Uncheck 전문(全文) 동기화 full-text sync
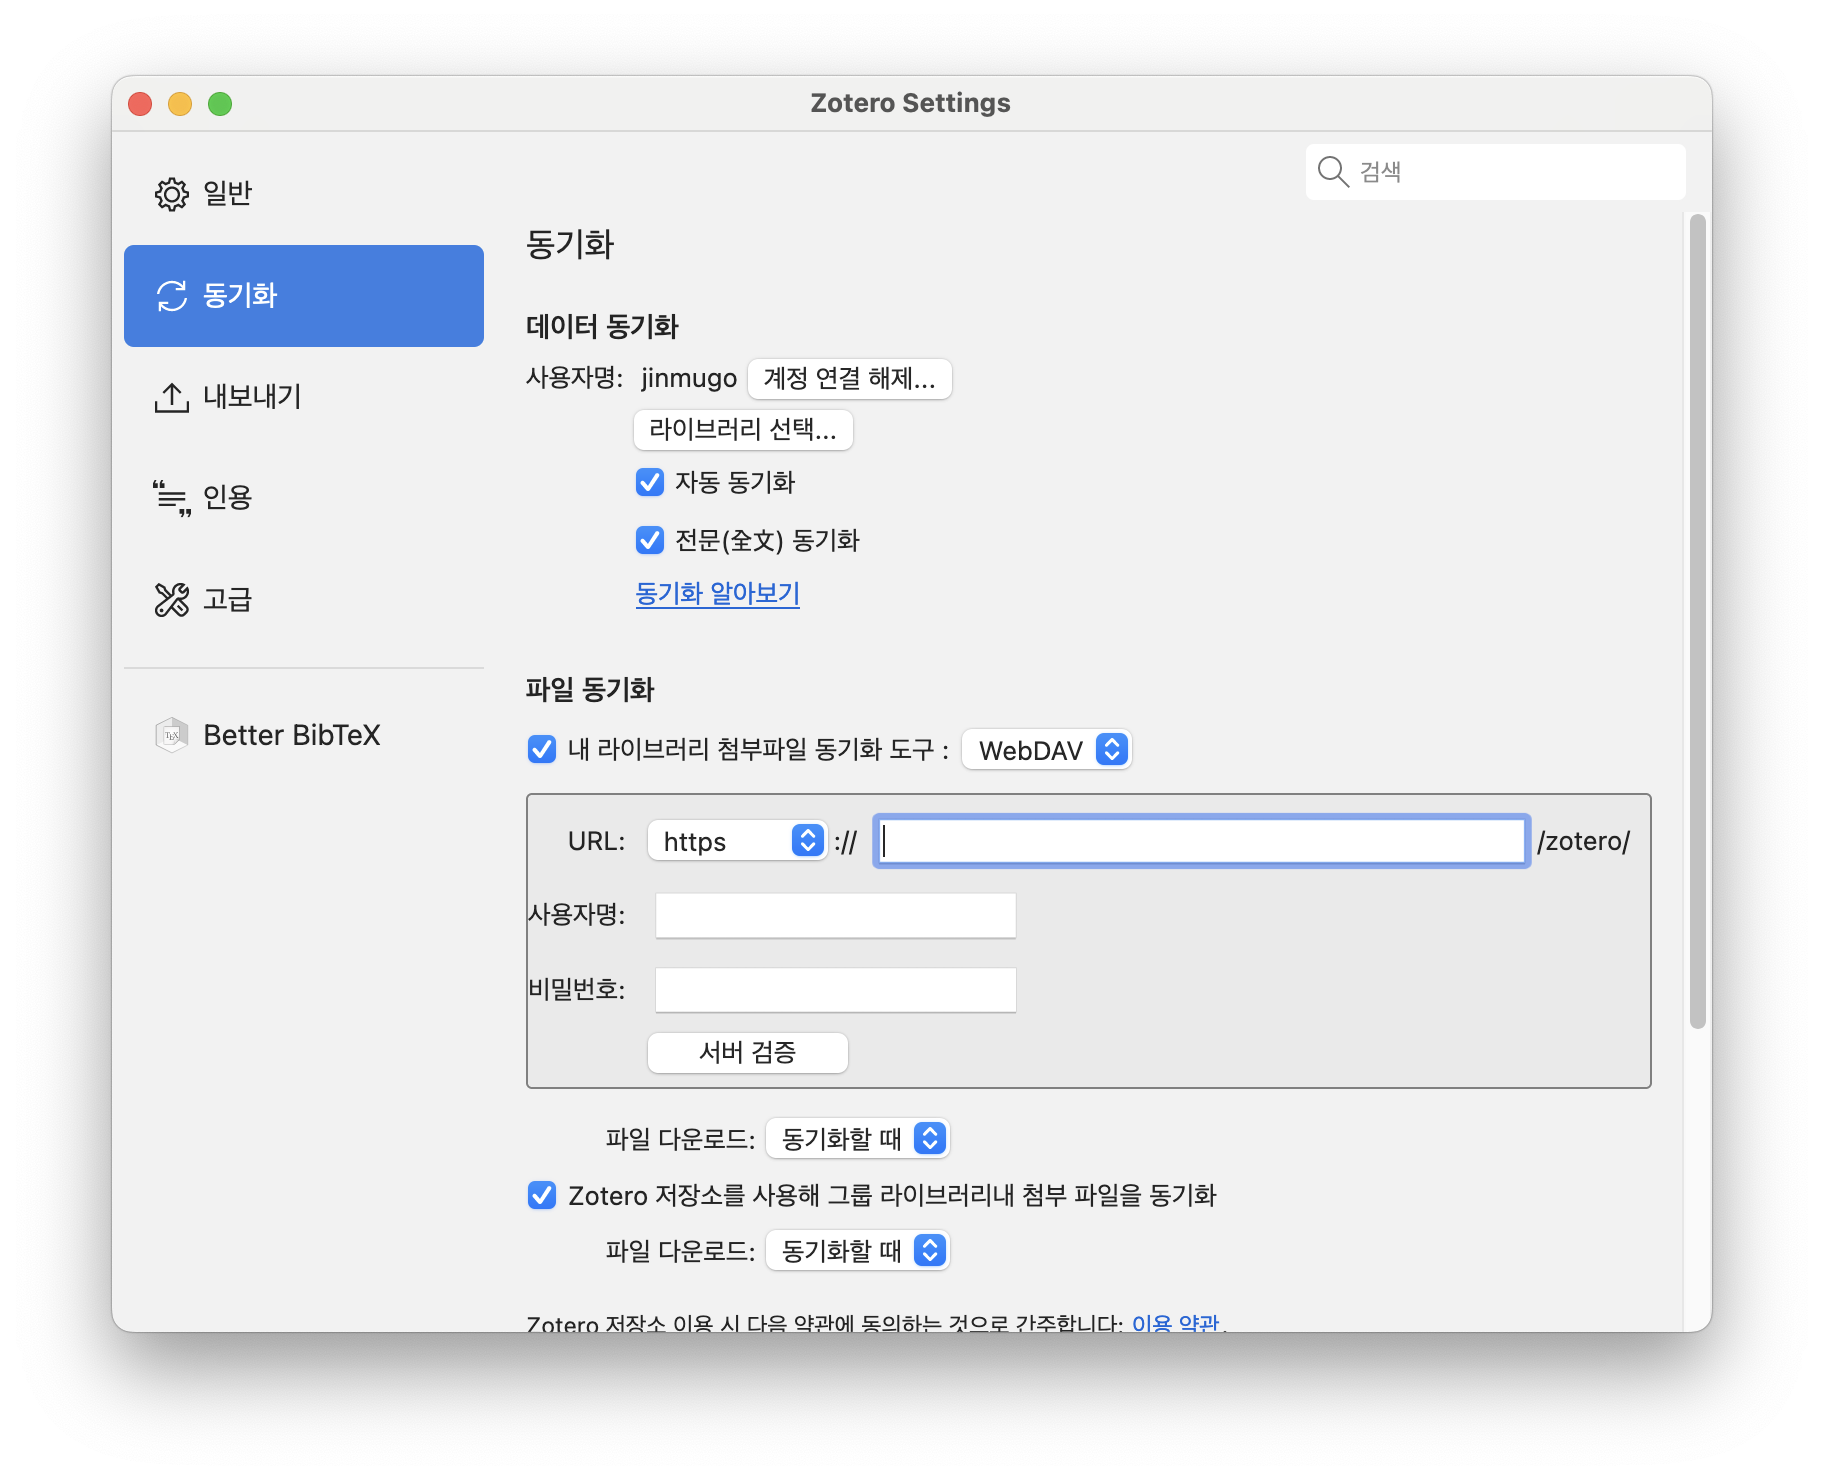The image size is (1824, 1480). 650,541
